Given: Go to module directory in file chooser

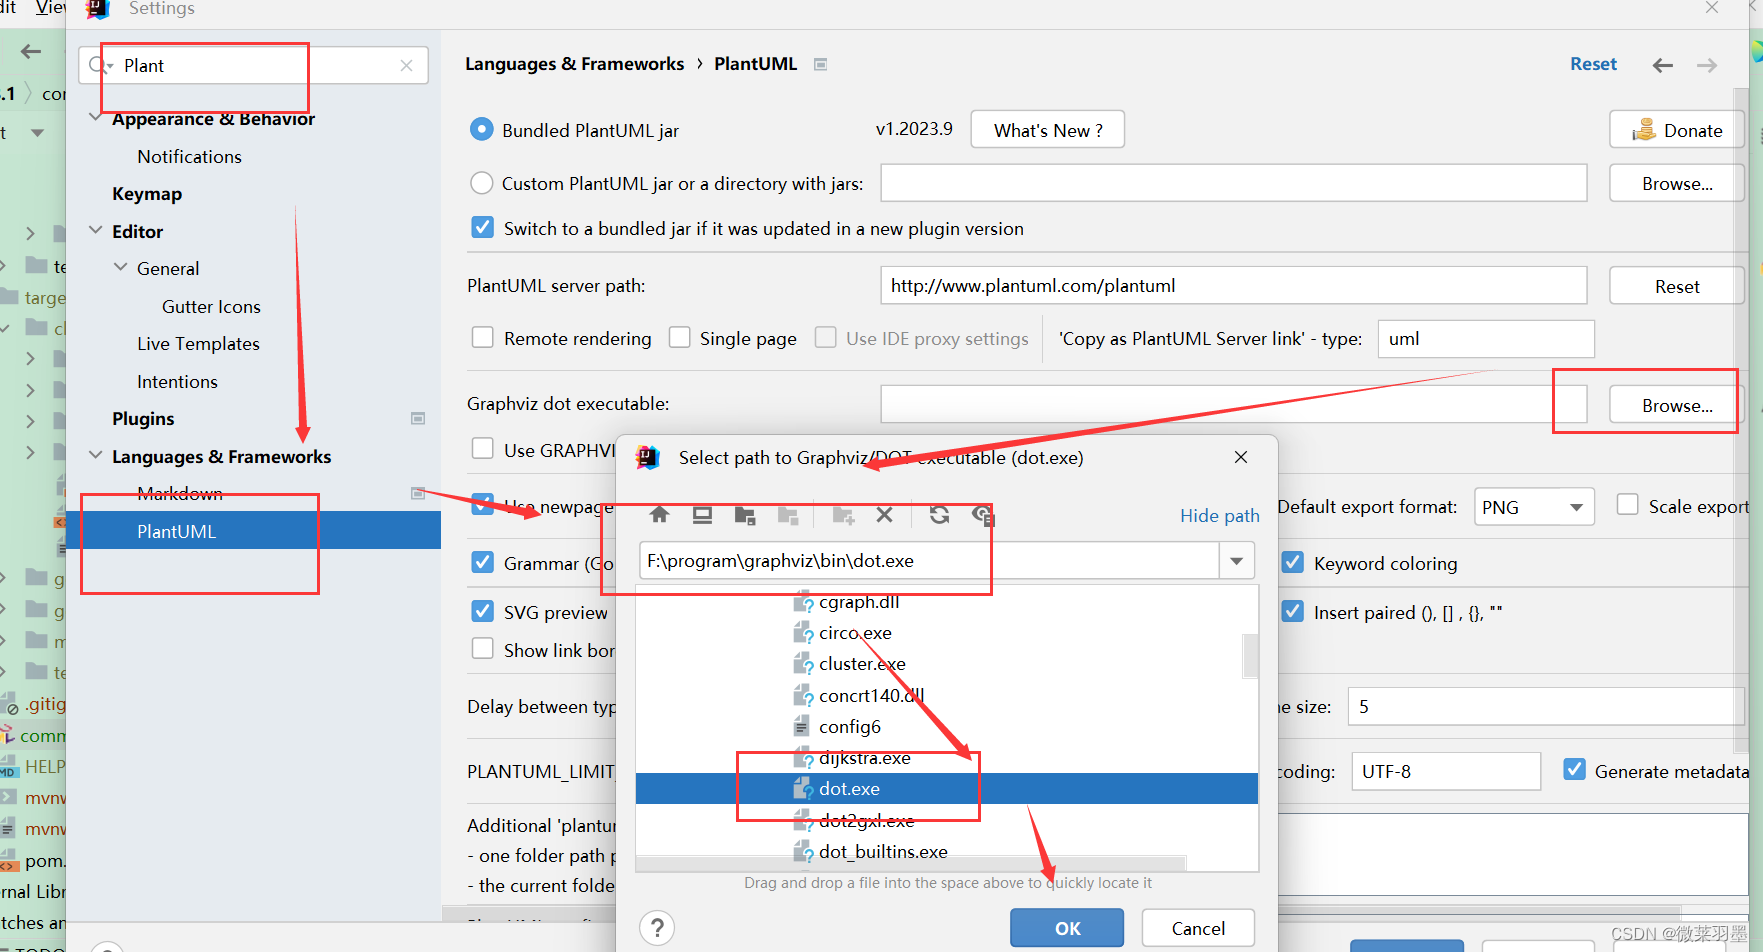Looking at the screenshot, I should 788,515.
